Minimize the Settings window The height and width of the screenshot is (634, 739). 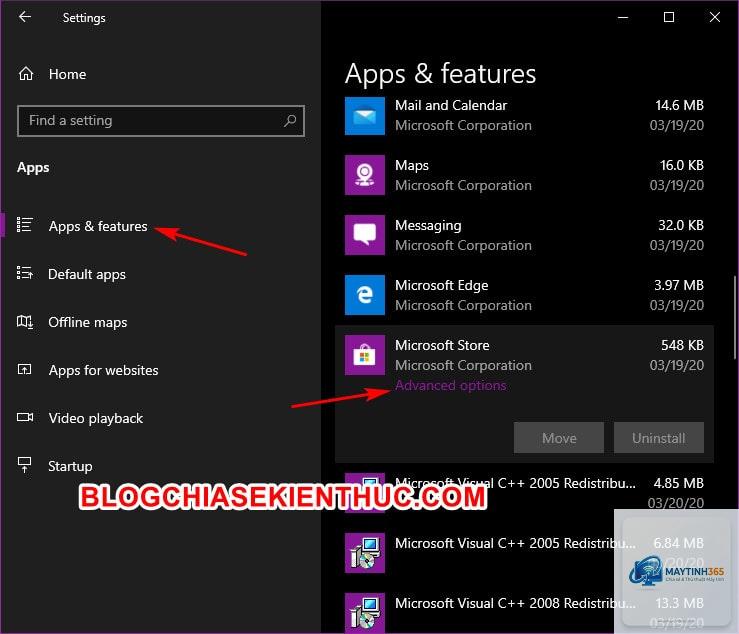click(623, 17)
